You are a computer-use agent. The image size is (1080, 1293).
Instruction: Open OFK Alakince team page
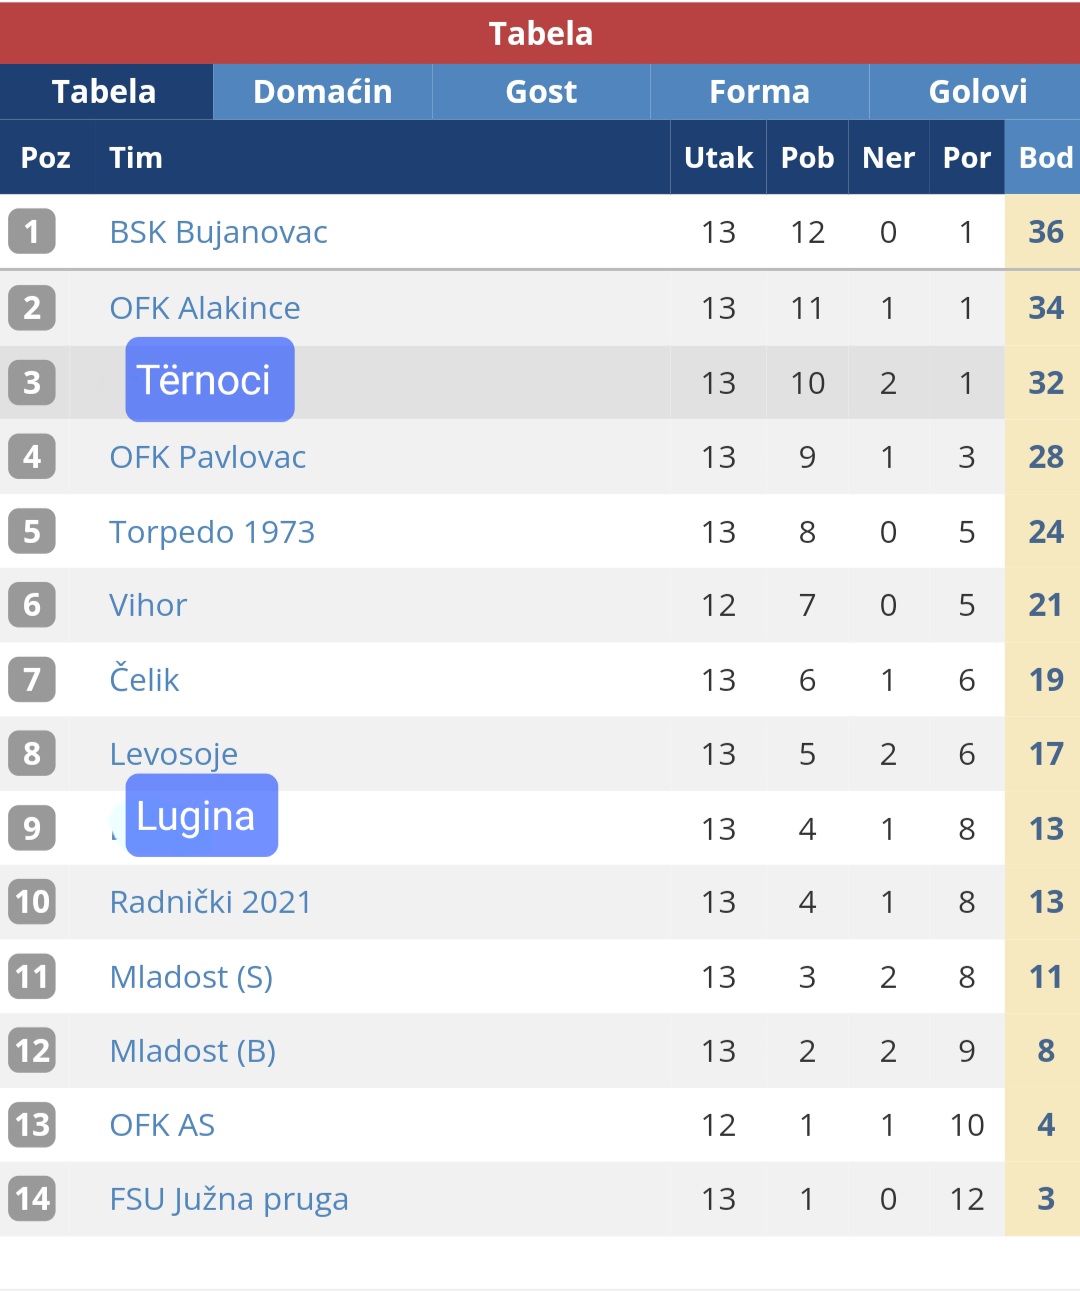coord(205,308)
